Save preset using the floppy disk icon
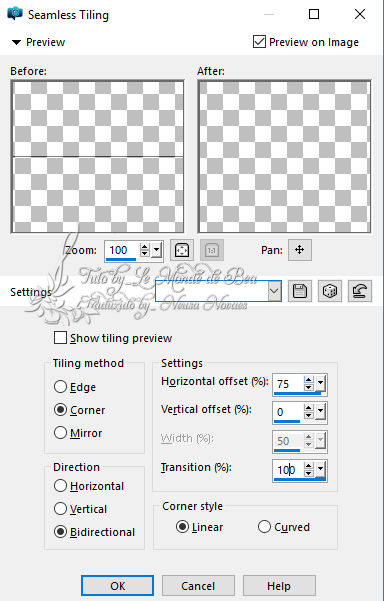 [x=300, y=291]
